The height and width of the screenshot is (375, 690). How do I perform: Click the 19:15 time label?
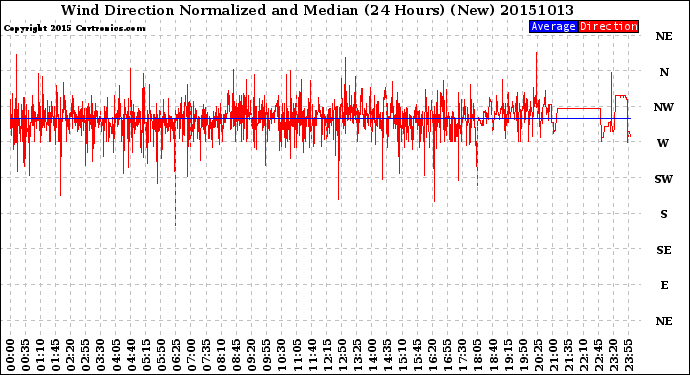pos(508,355)
